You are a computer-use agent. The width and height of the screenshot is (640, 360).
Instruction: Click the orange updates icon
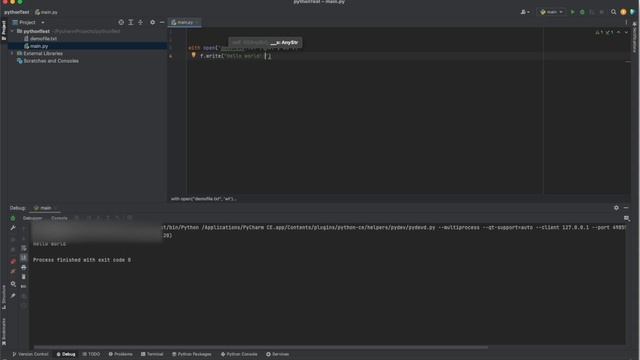click(x=623, y=12)
